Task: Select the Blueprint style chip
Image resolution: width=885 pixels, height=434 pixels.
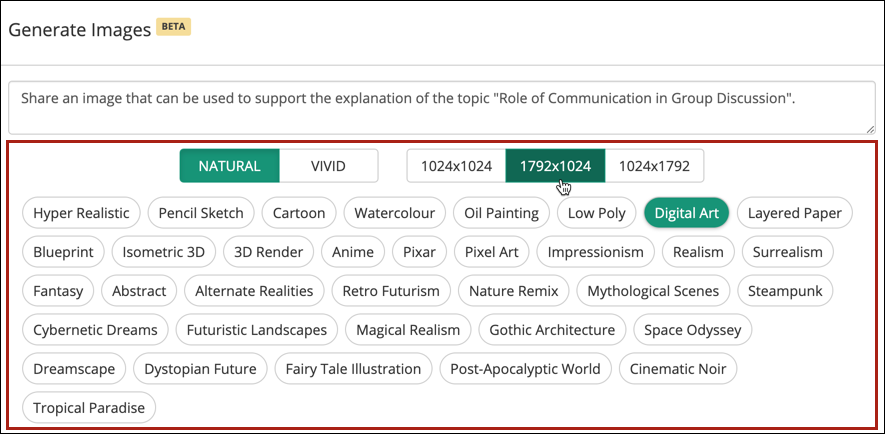Action: click(x=63, y=252)
